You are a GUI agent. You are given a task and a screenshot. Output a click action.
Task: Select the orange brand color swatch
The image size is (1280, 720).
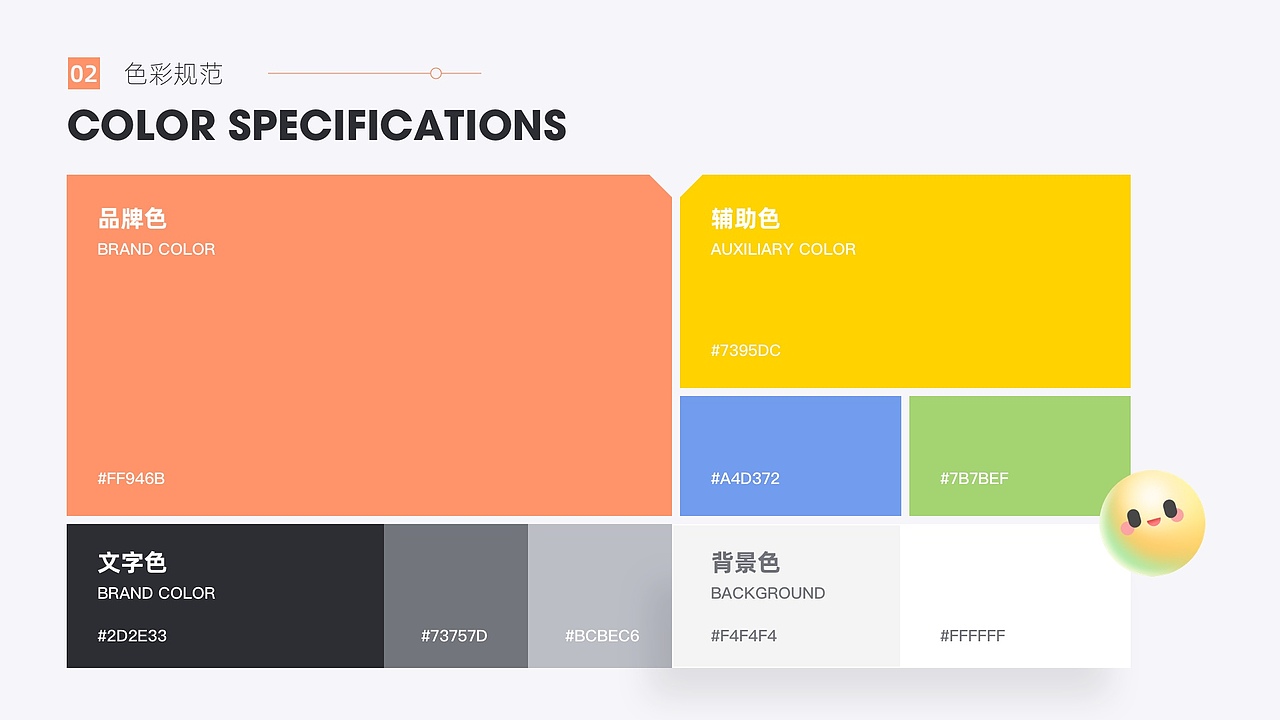(370, 350)
